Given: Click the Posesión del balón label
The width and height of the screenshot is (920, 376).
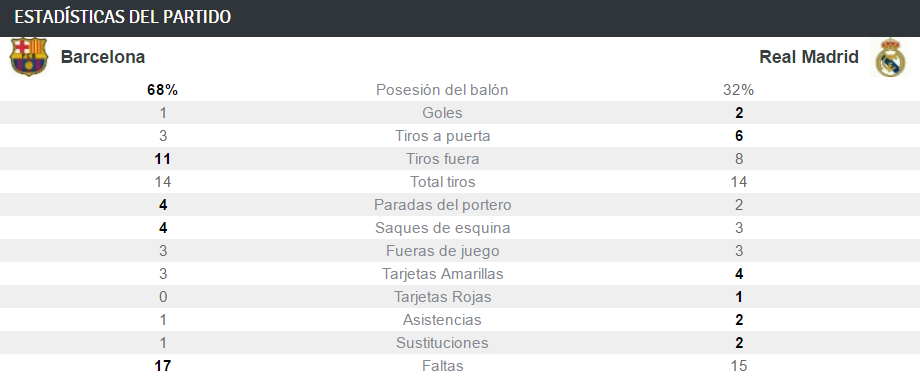Looking at the screenshot, I should point(442,90).
